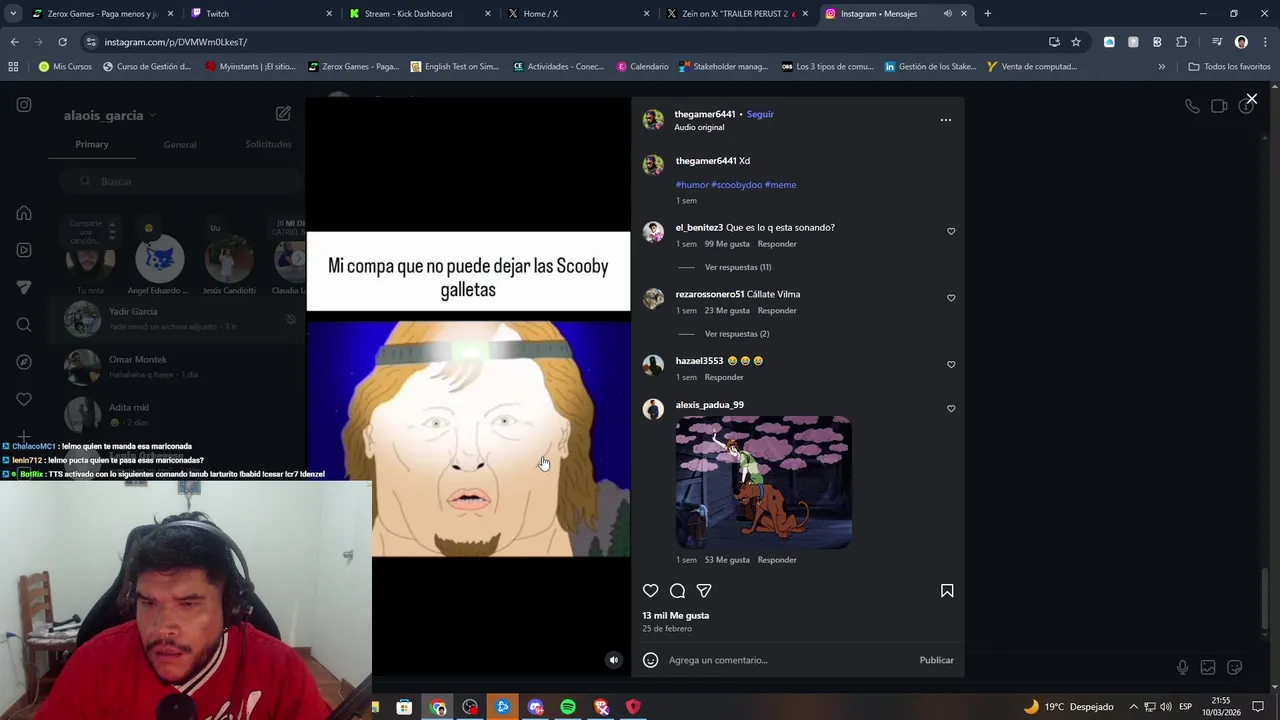This screenshot has width=1280, height=720.
Task: Open Messages in the Instagram sidebar
Action: pyautogui.click(x=24, y=287)
